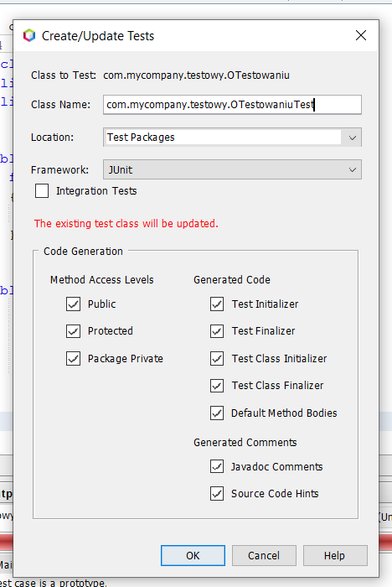Screen dimensions: 392x587
Task: Uncheck the Protected access level checkbox
Action: 73,331
